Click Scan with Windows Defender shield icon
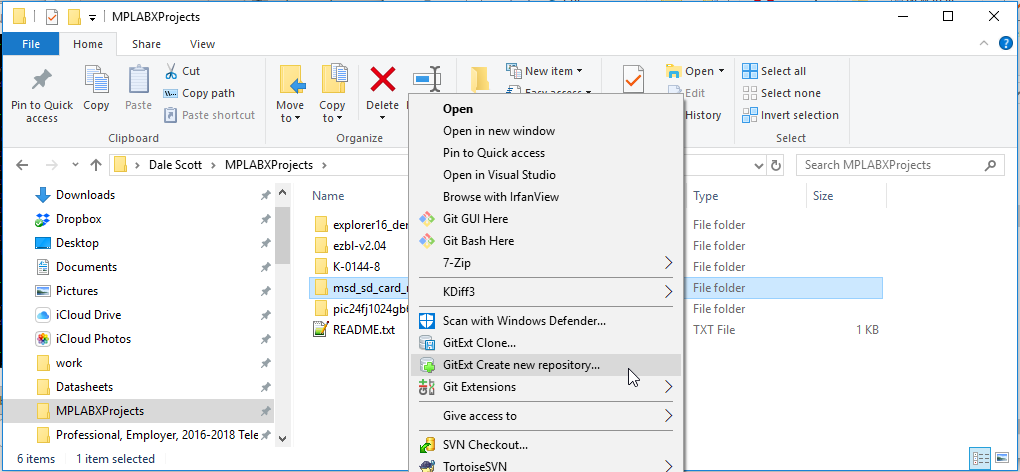The width and height of the screenshot is (1020, 472). click(427, 321)
